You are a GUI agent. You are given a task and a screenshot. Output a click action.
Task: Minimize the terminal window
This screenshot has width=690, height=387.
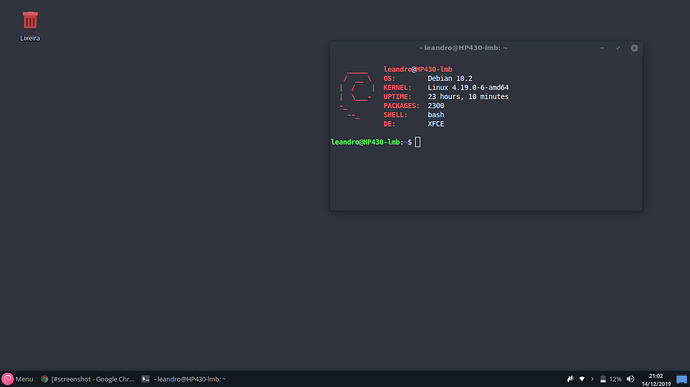click(602, 48)
